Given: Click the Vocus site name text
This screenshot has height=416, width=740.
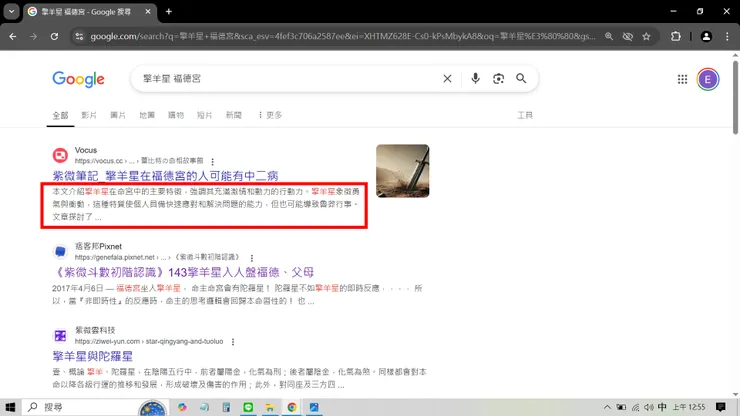Looking at the screenshot, I should (x=86, y=150).
